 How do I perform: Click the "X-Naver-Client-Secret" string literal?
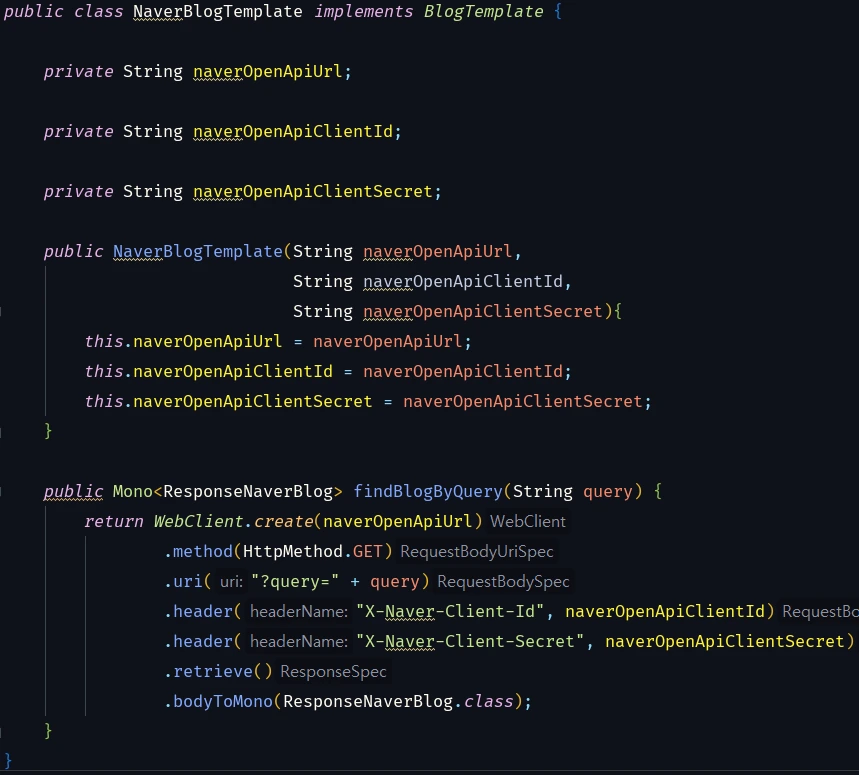pos(469,642)
